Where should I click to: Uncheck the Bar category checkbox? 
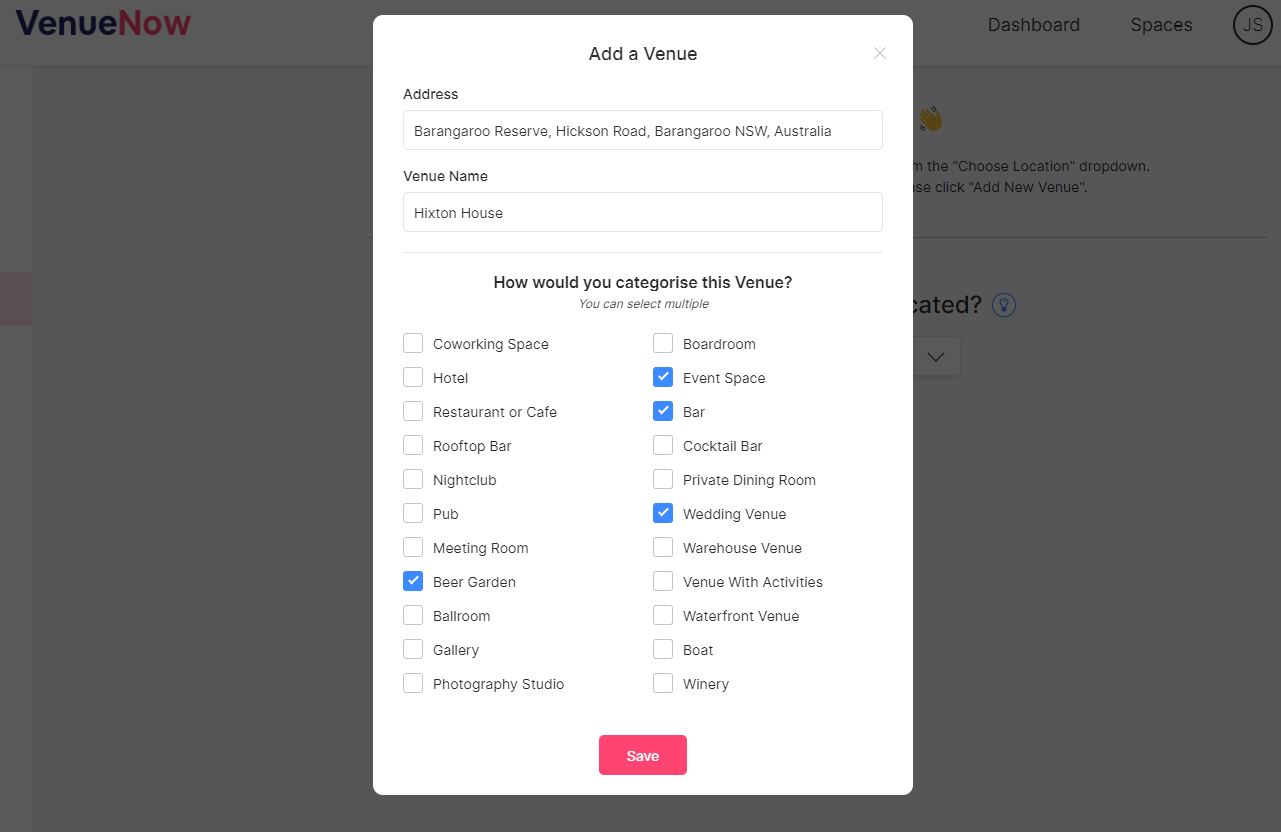pos(663,411)
